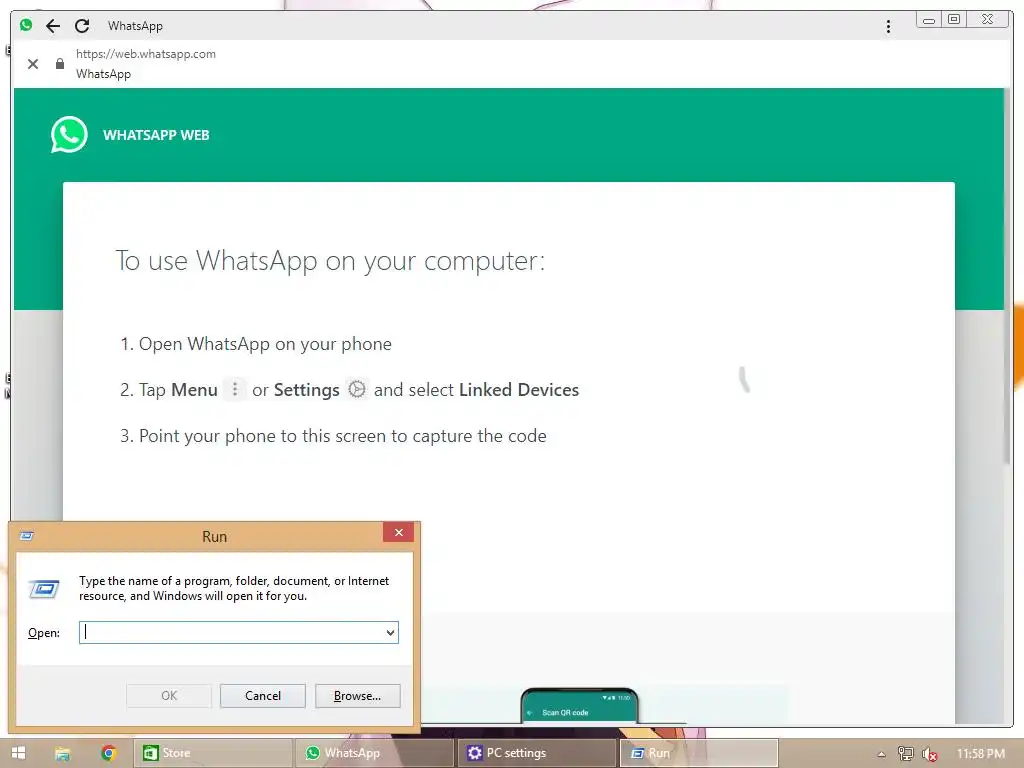Click the WhatsApp Web logo icon

[x=69, y=135]
